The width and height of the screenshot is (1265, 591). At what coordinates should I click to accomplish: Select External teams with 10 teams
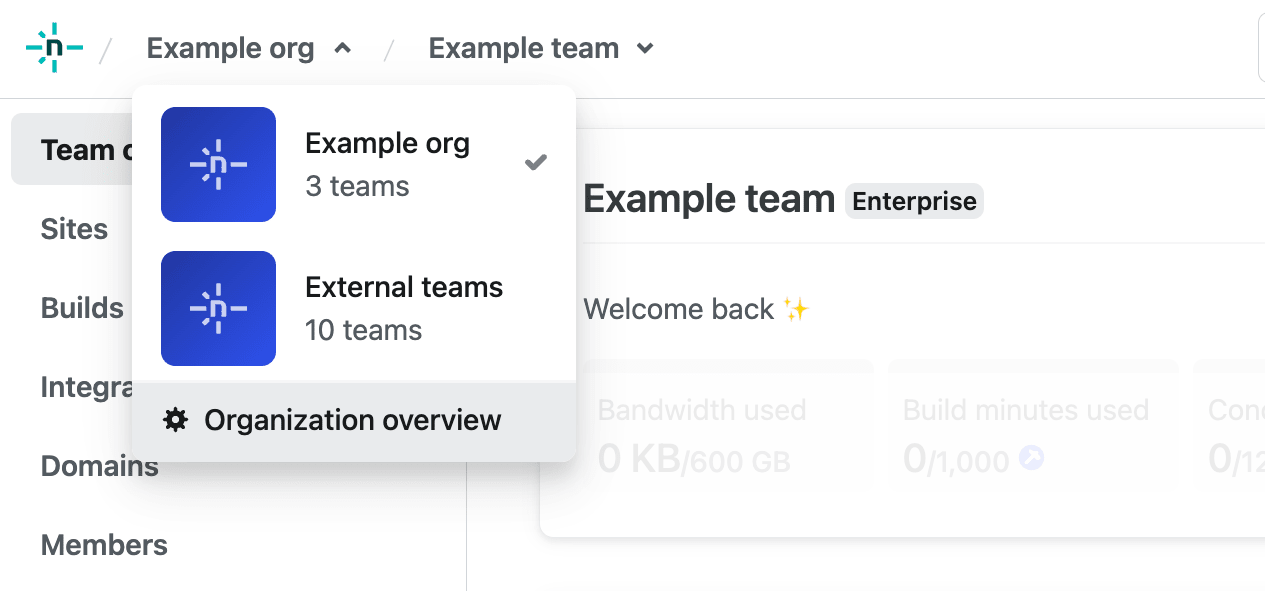click(x=404, y=308)
